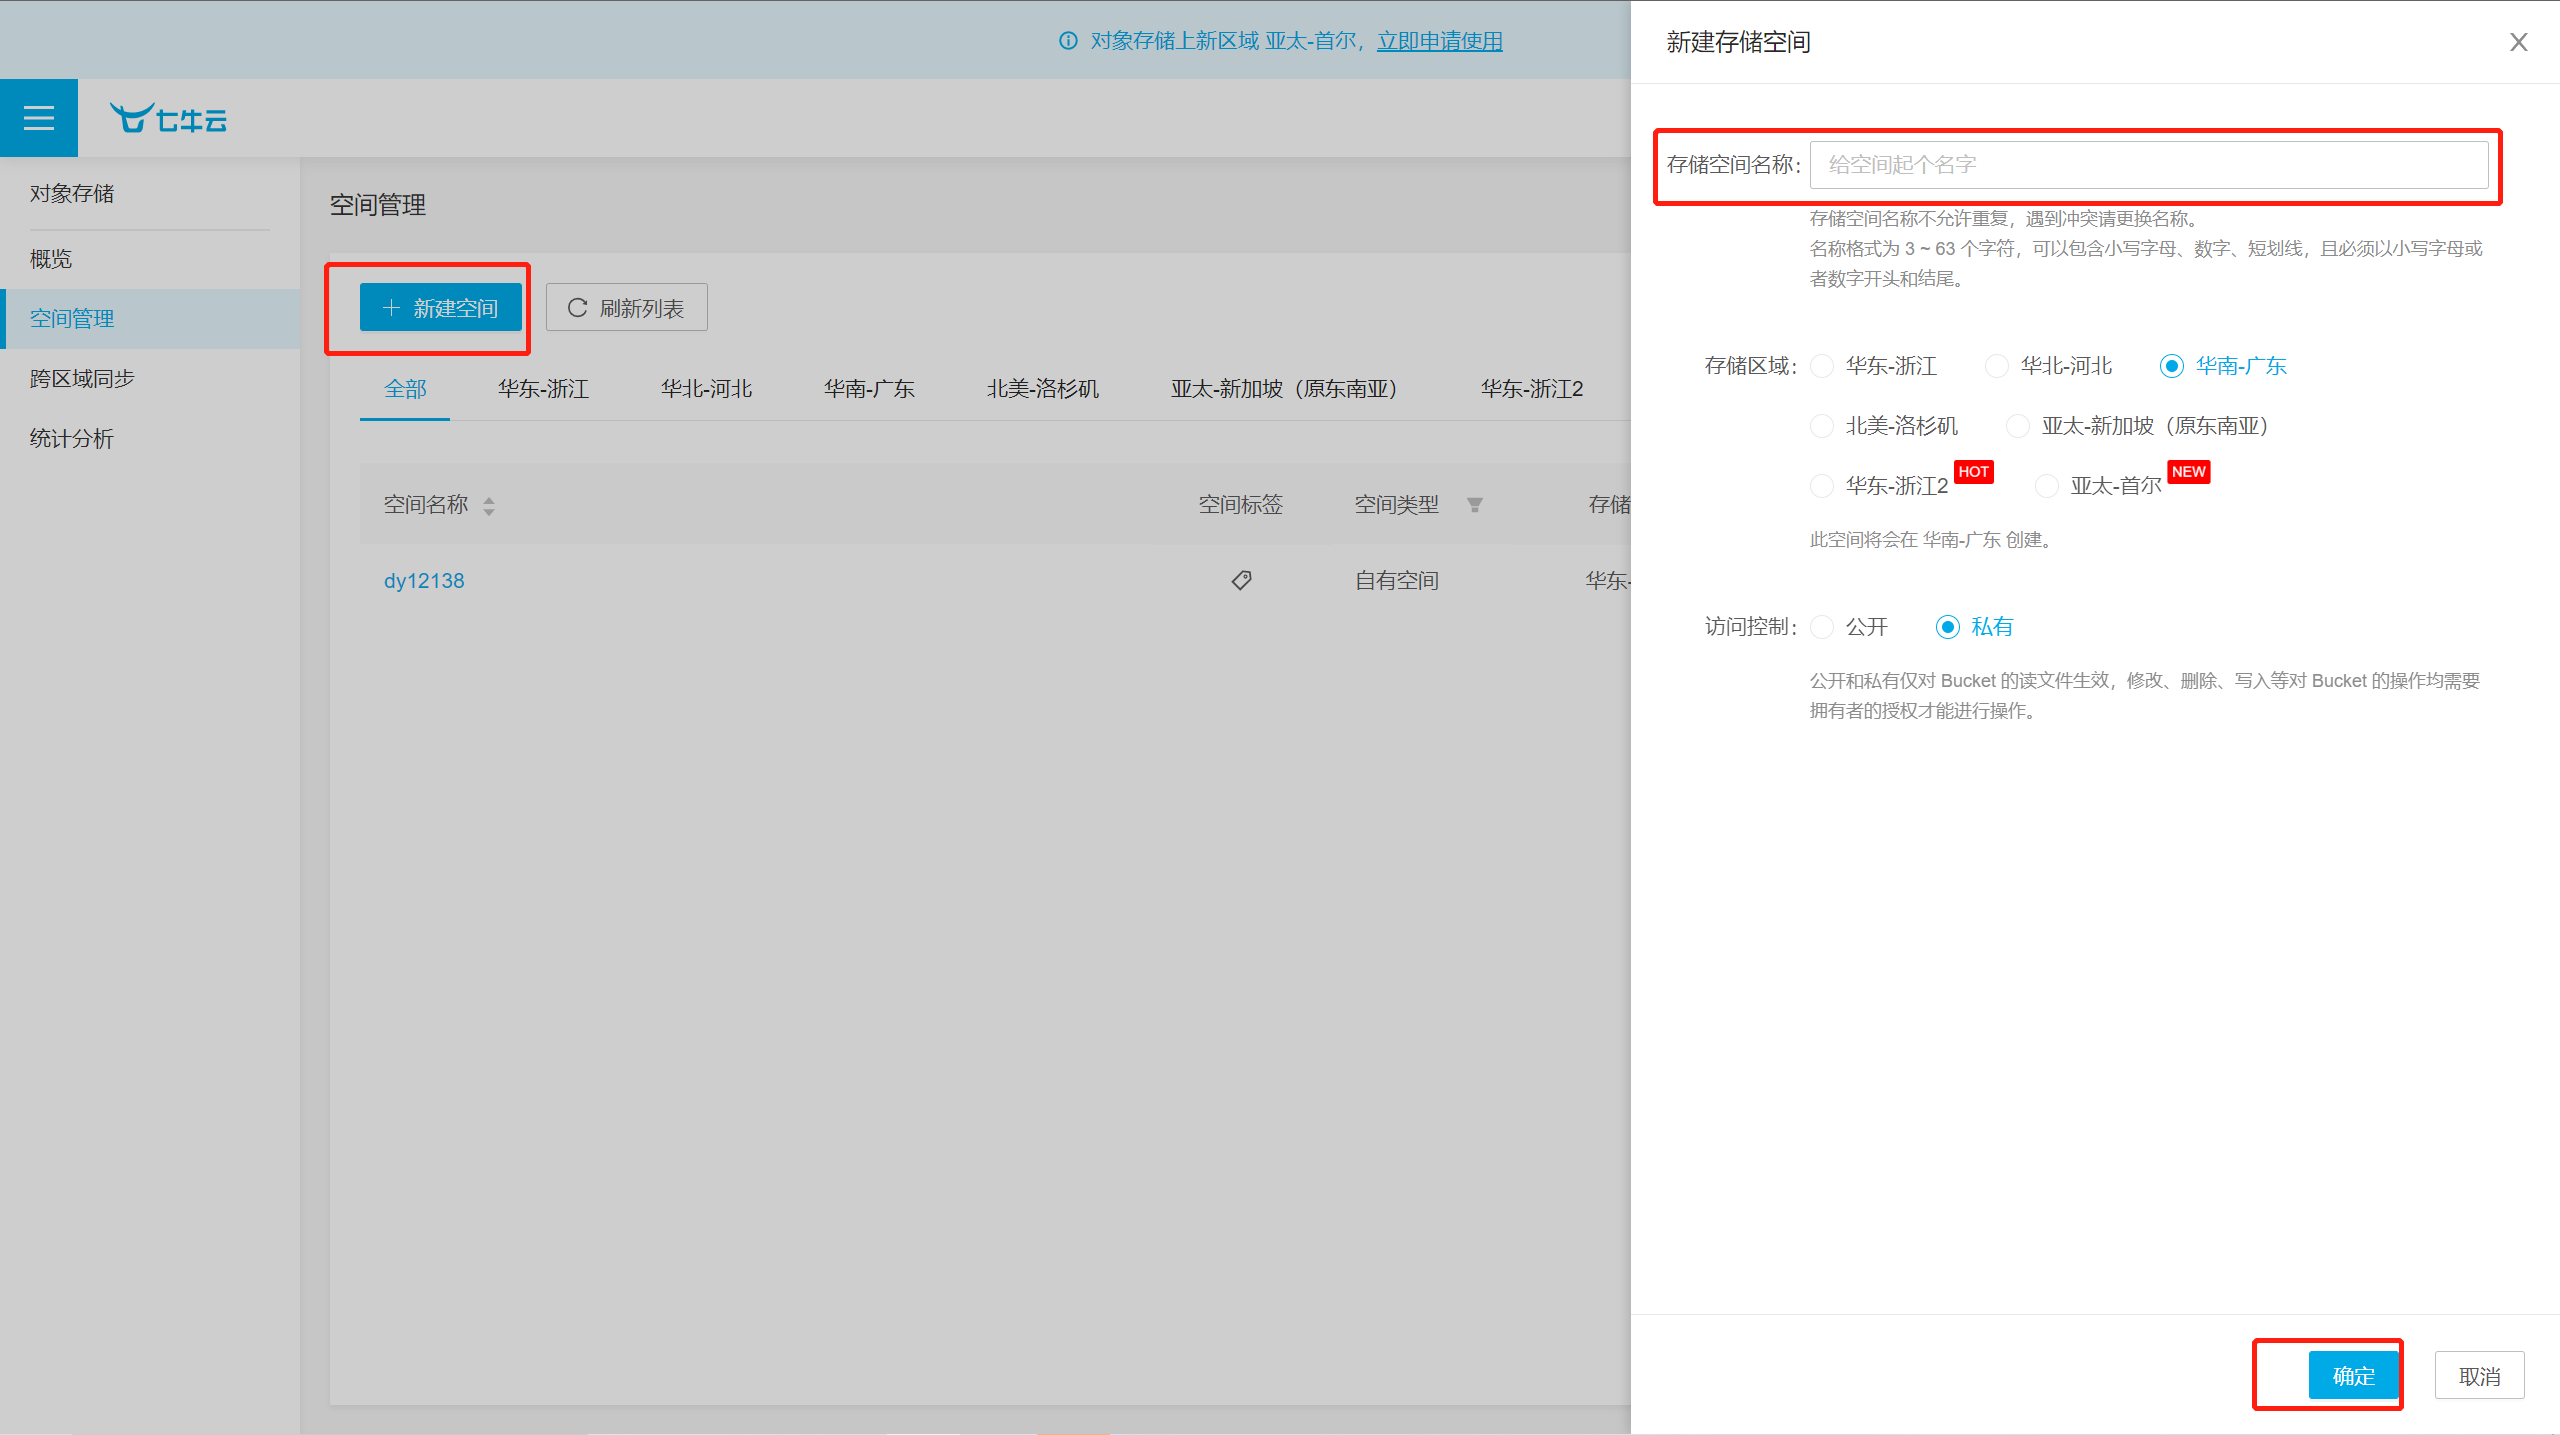Click the Qiniu Cloud logo
This screenshot has height=1435, width=2560.
(x=168, y=119)
